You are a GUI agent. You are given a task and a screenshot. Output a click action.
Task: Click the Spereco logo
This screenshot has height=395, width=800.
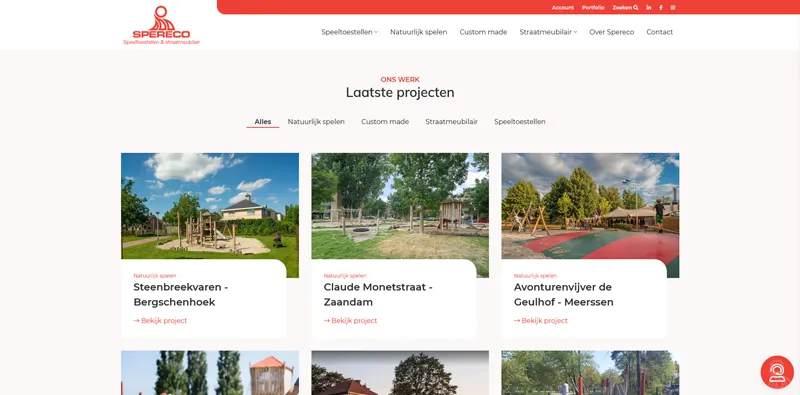point(161,25)
